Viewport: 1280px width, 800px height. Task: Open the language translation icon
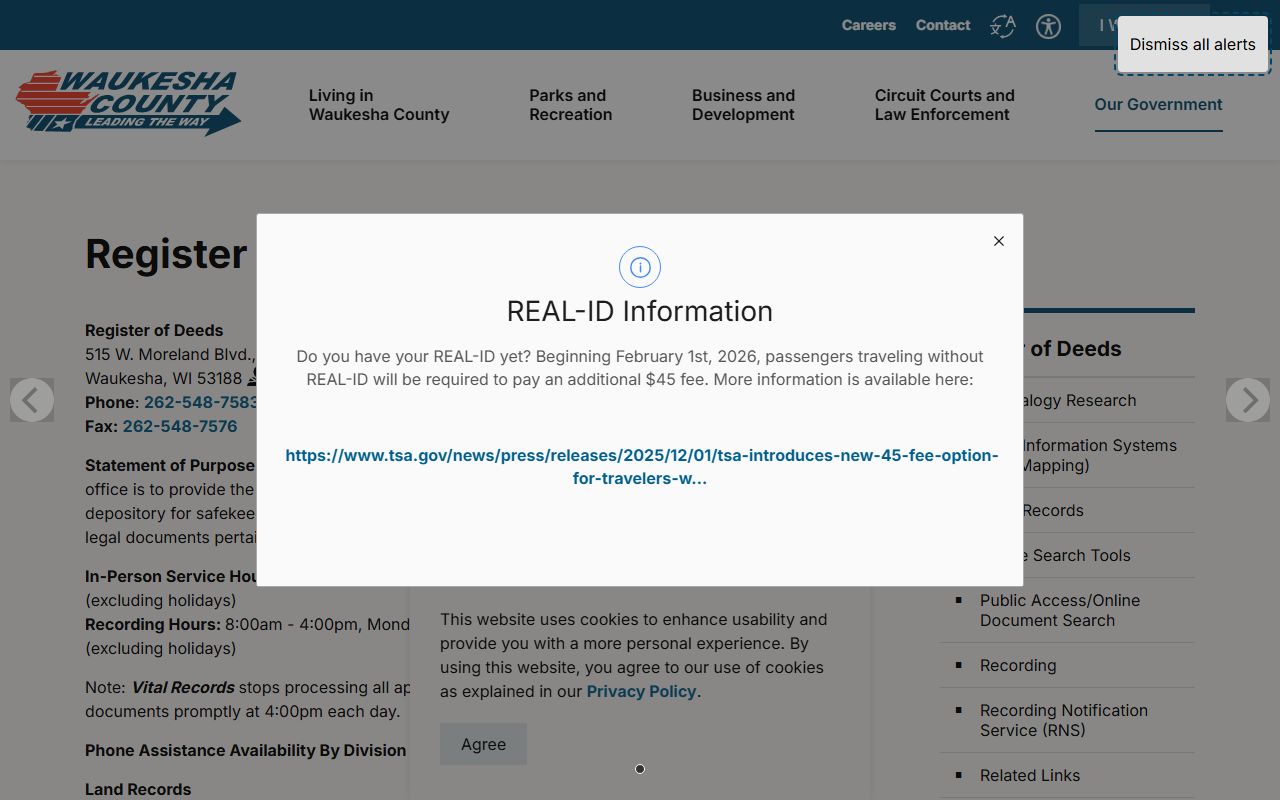tap(1002, 26)
